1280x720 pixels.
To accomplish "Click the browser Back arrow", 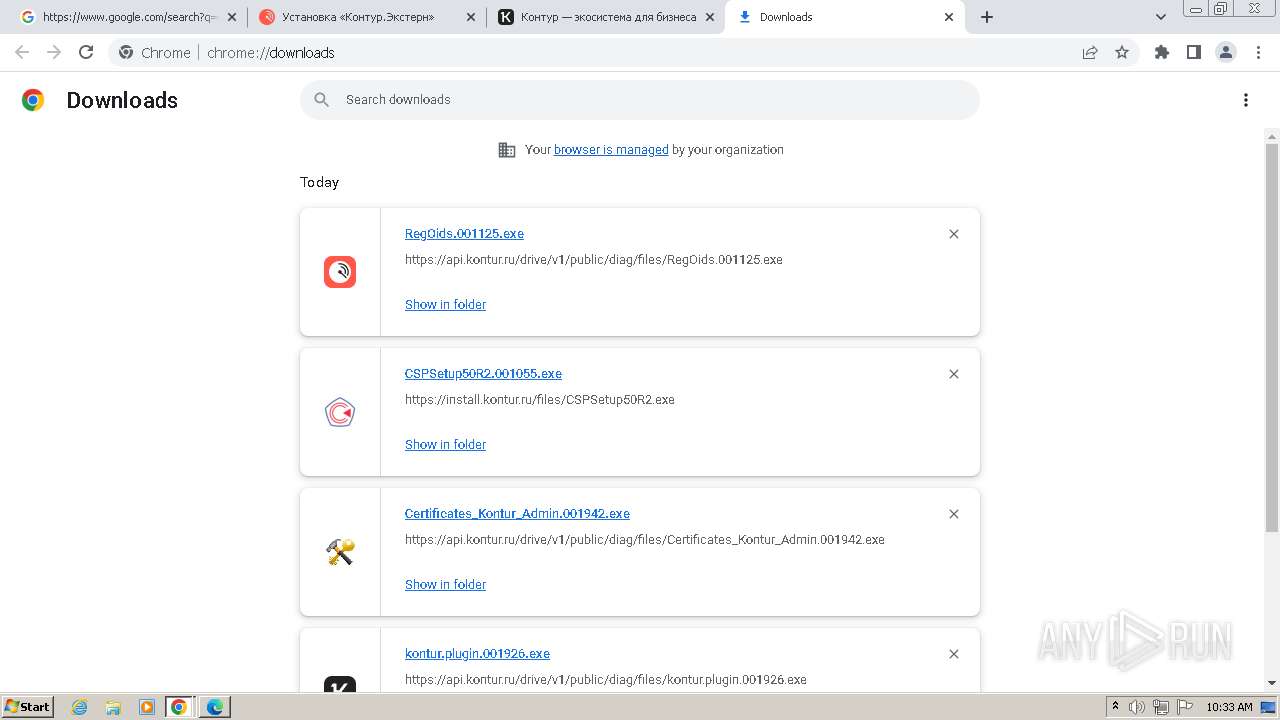I will [x=22, y=52].
